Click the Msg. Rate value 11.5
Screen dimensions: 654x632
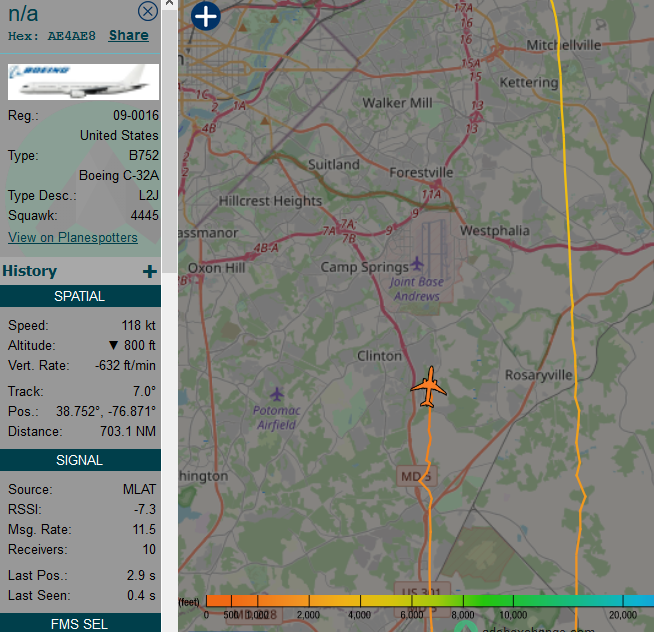144,529
